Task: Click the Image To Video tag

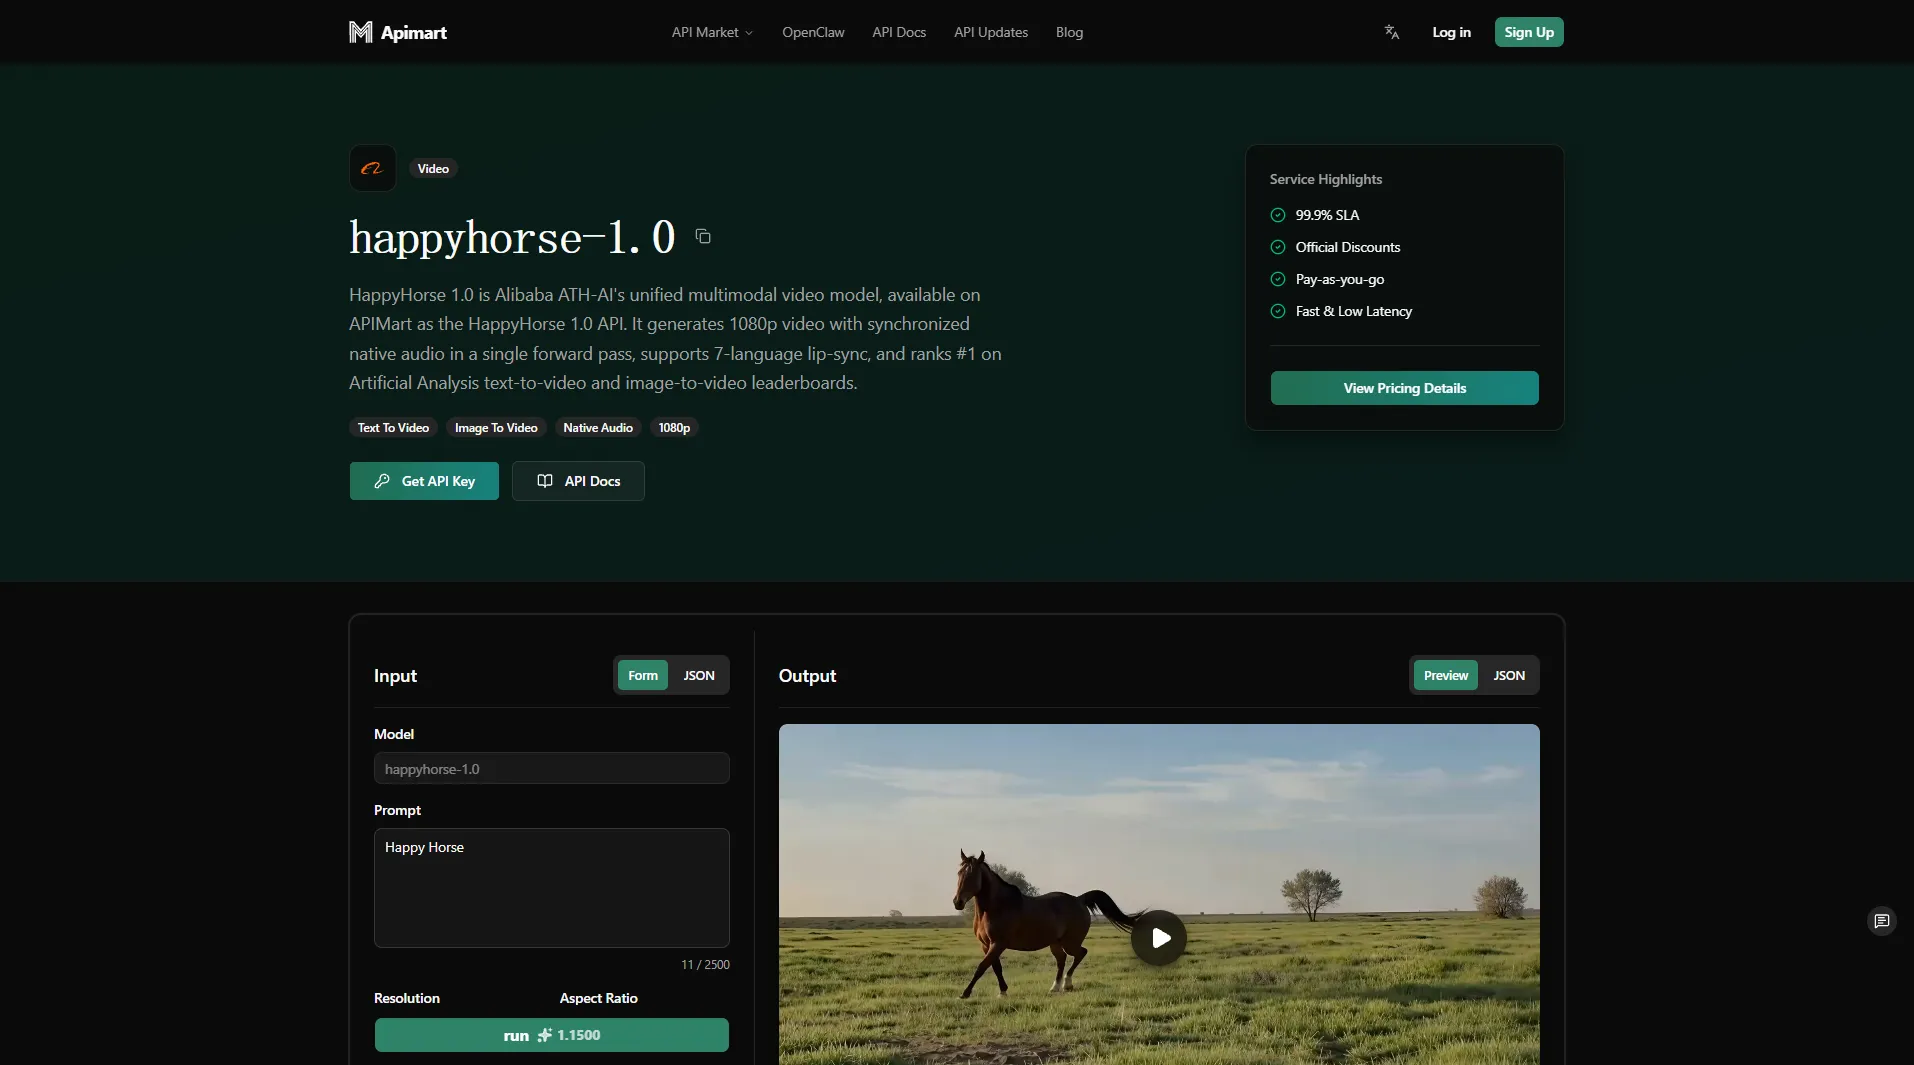Action: [496, 427]
